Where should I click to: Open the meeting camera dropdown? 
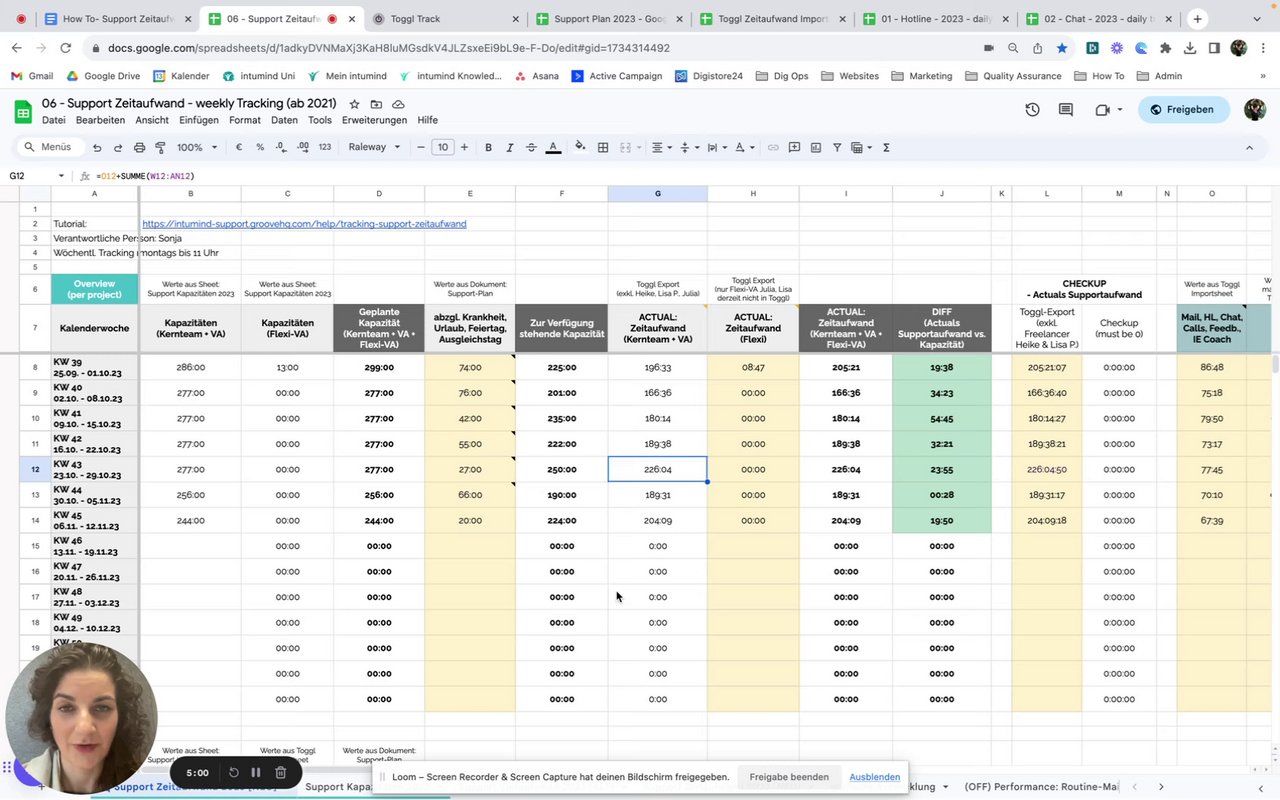[x=1119, y=110]
